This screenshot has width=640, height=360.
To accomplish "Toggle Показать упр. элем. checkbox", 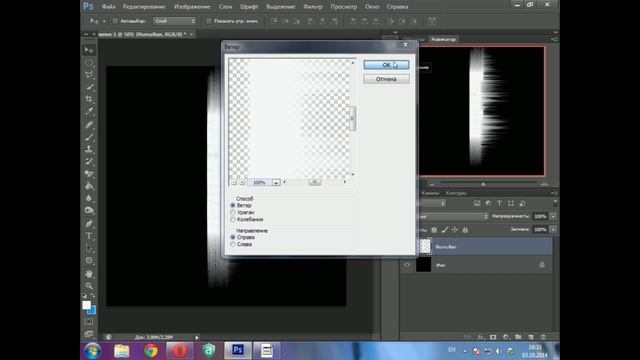I will point(209,21).
